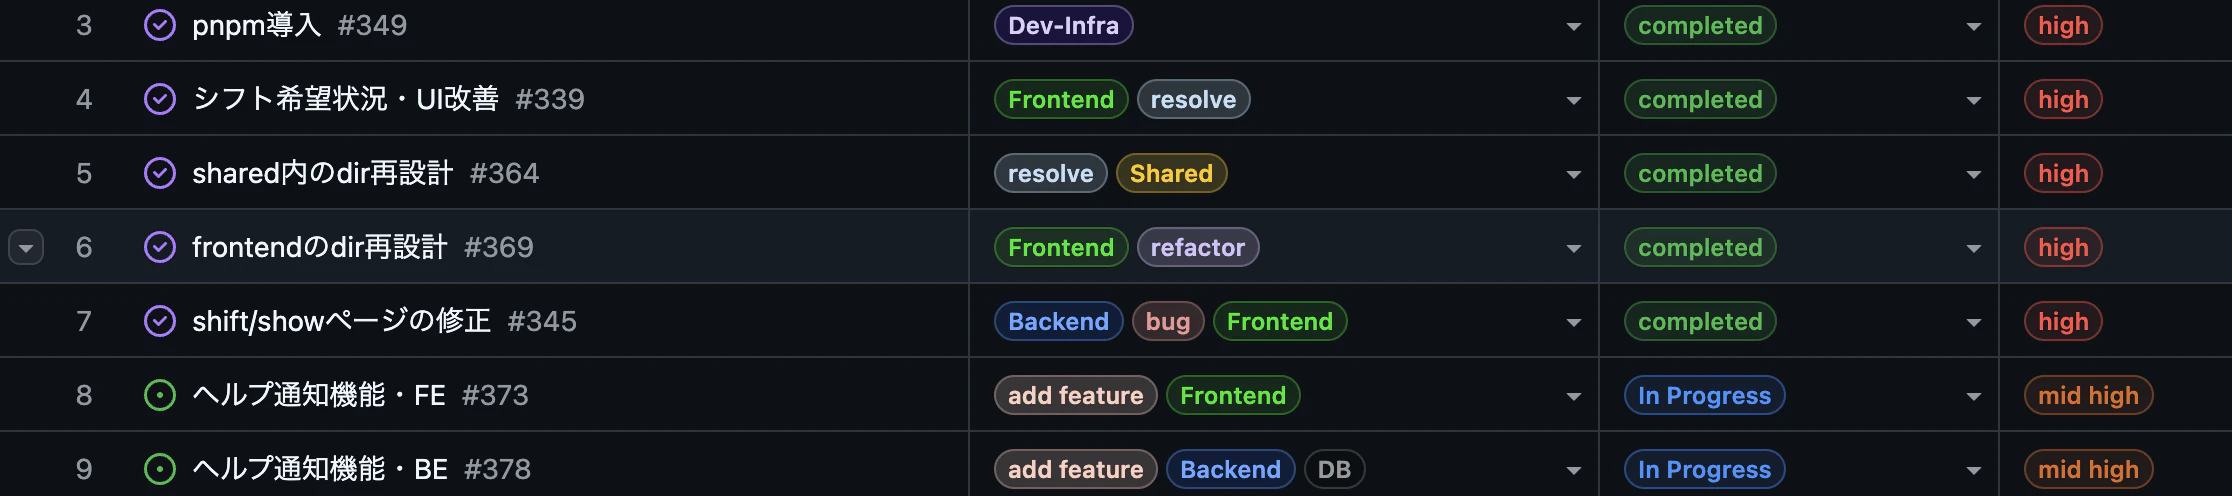
Task: Click the open-issue icon for ヘルプ通知機能・BE
Action: 160,469
